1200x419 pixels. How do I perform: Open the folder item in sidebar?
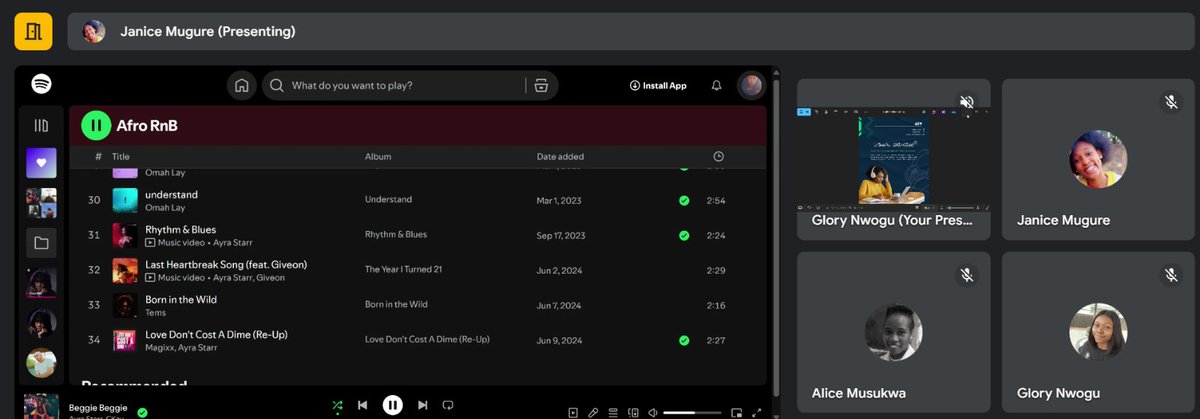(x=41, y=242)
